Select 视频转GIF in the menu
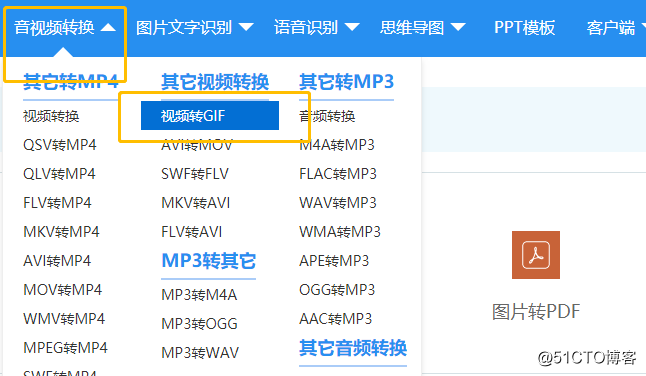This screenshot has width=646, height=376. (x=210, y=116)
